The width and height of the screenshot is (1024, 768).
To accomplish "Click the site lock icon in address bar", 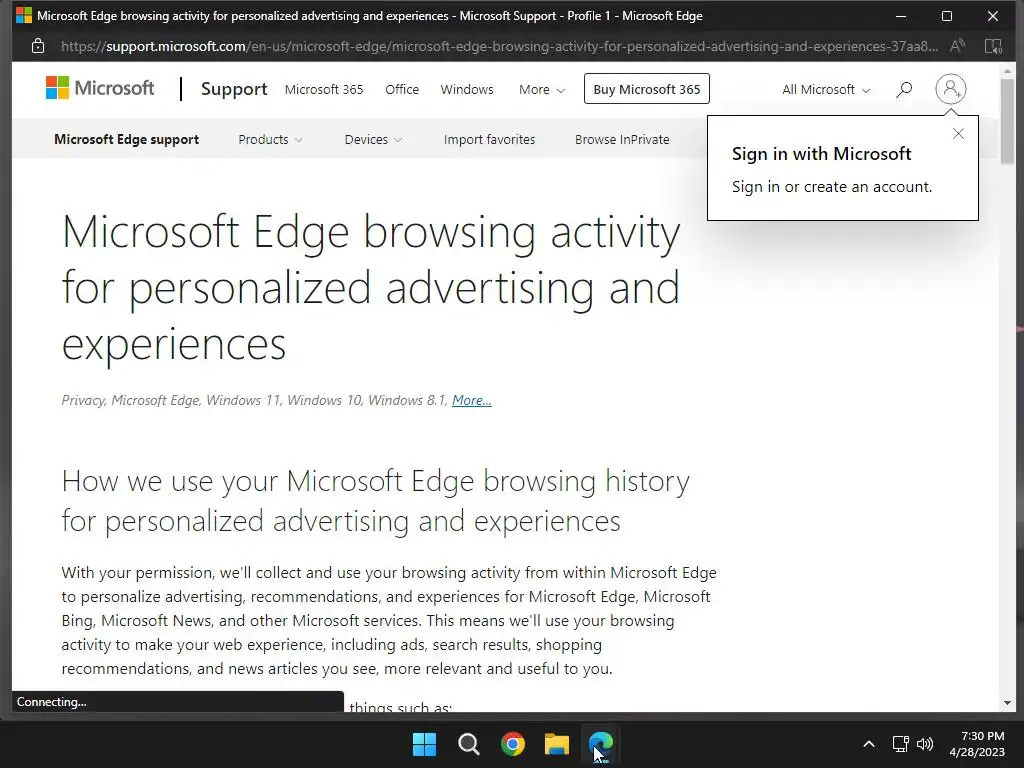I will pos(38,46).
